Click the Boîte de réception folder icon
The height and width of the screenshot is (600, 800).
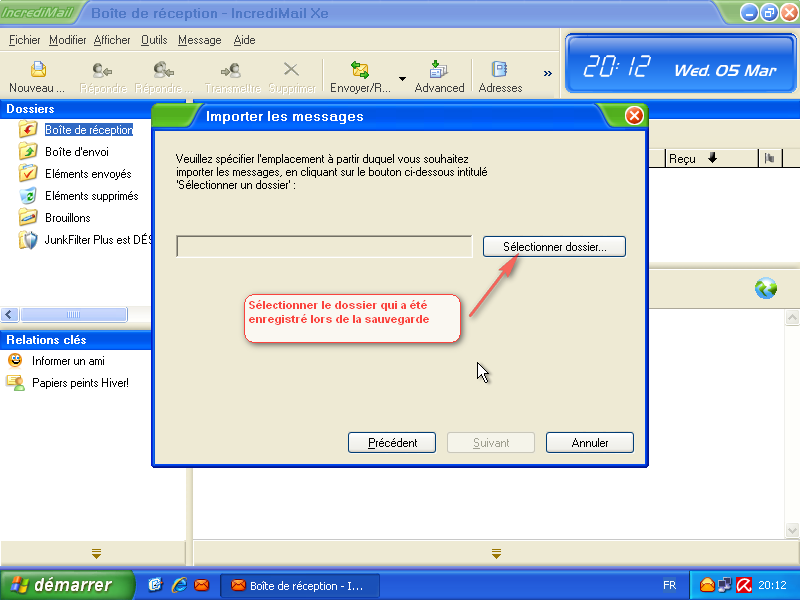click(28, 129)
